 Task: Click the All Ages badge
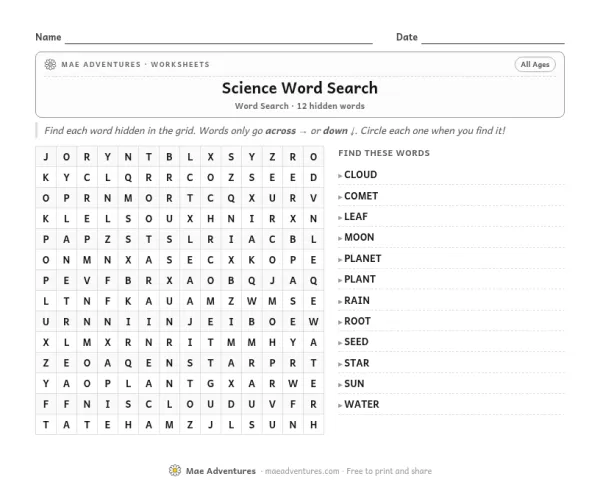pos(535,64)
